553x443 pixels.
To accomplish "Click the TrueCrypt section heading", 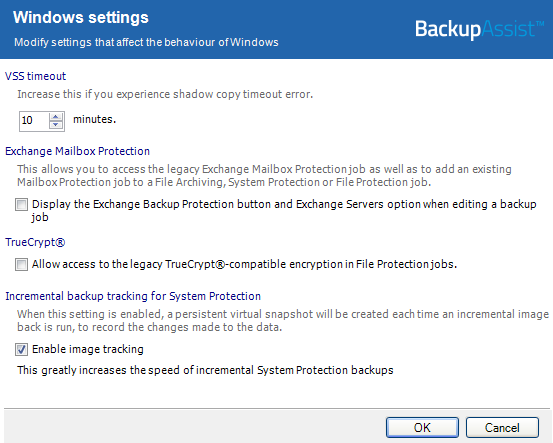I will coord(35,242).
